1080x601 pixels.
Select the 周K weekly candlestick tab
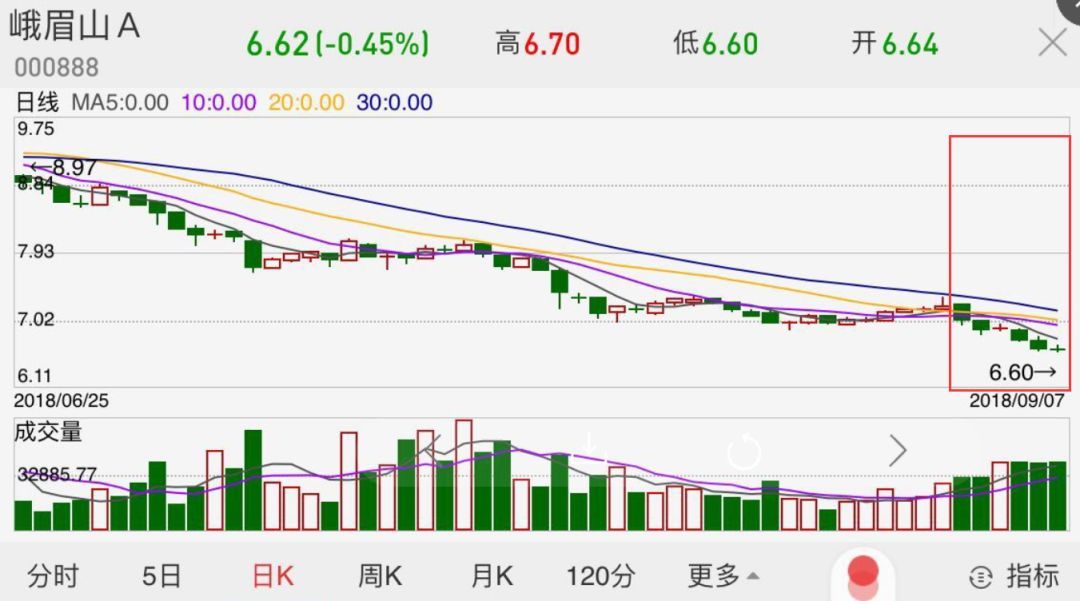click(380, 576)
